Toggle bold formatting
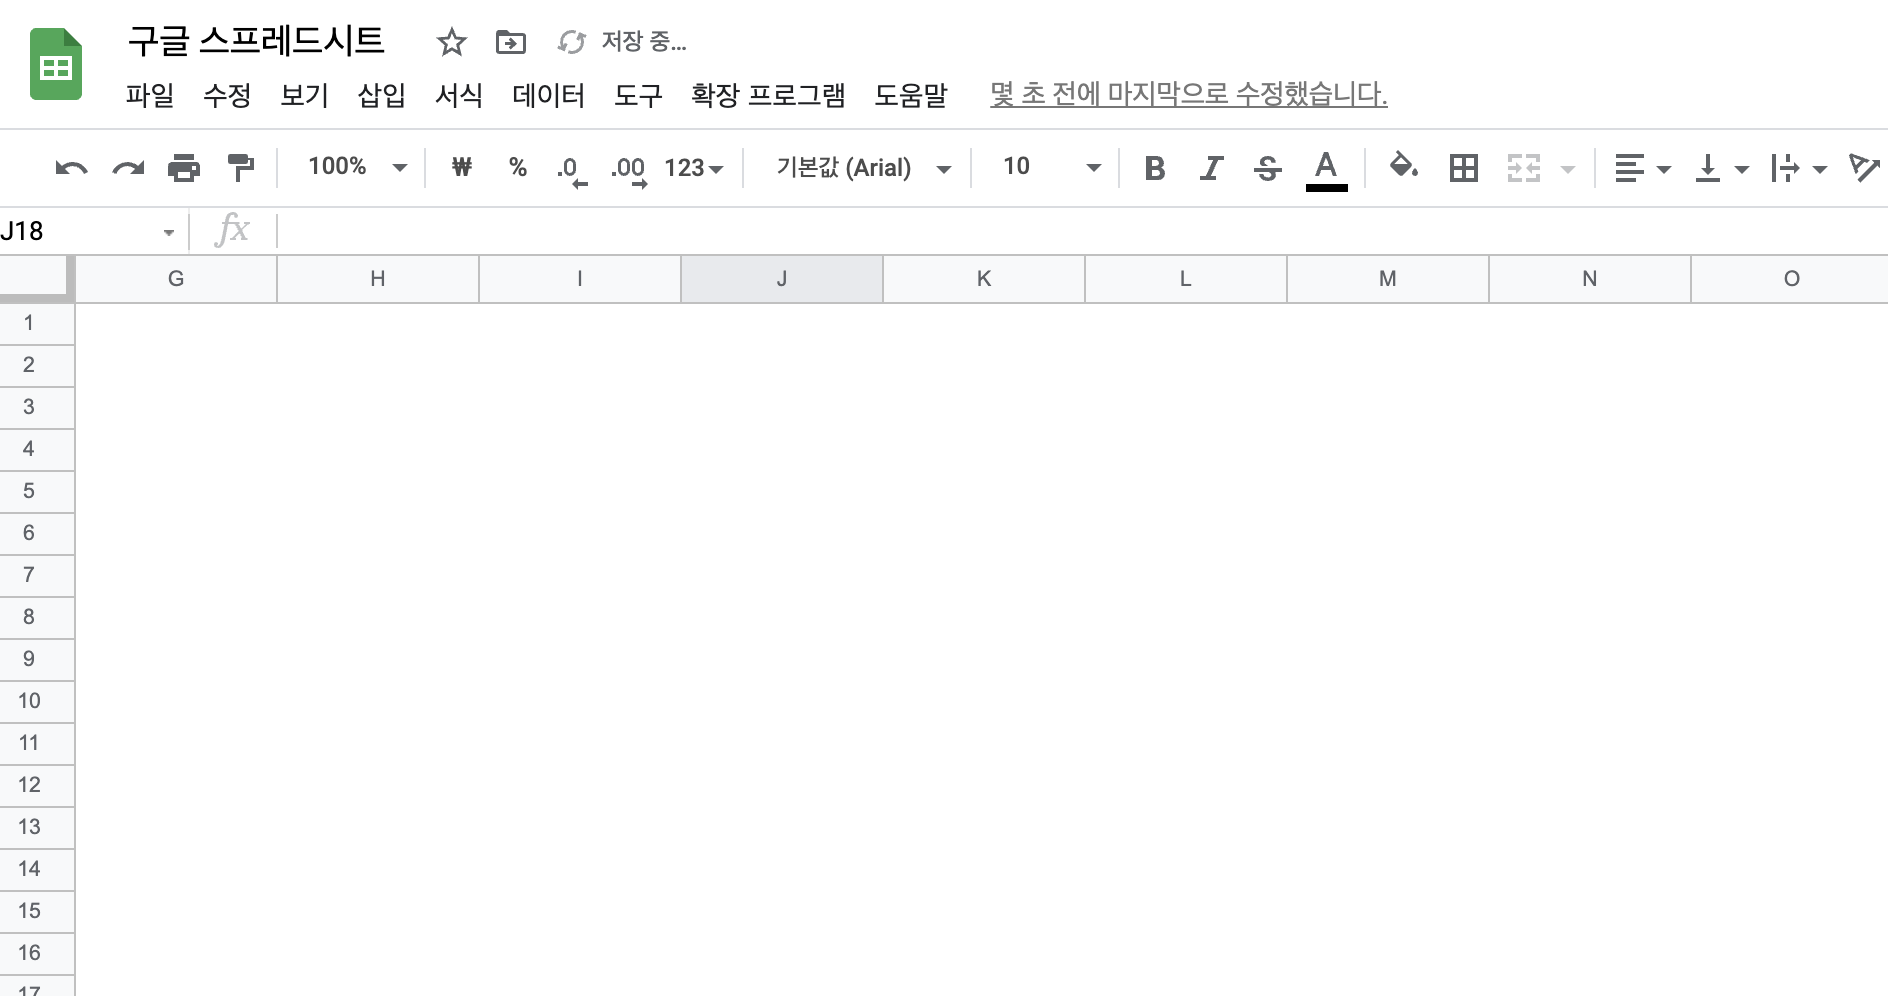 pyautogui.click(x=1155, y=168)
